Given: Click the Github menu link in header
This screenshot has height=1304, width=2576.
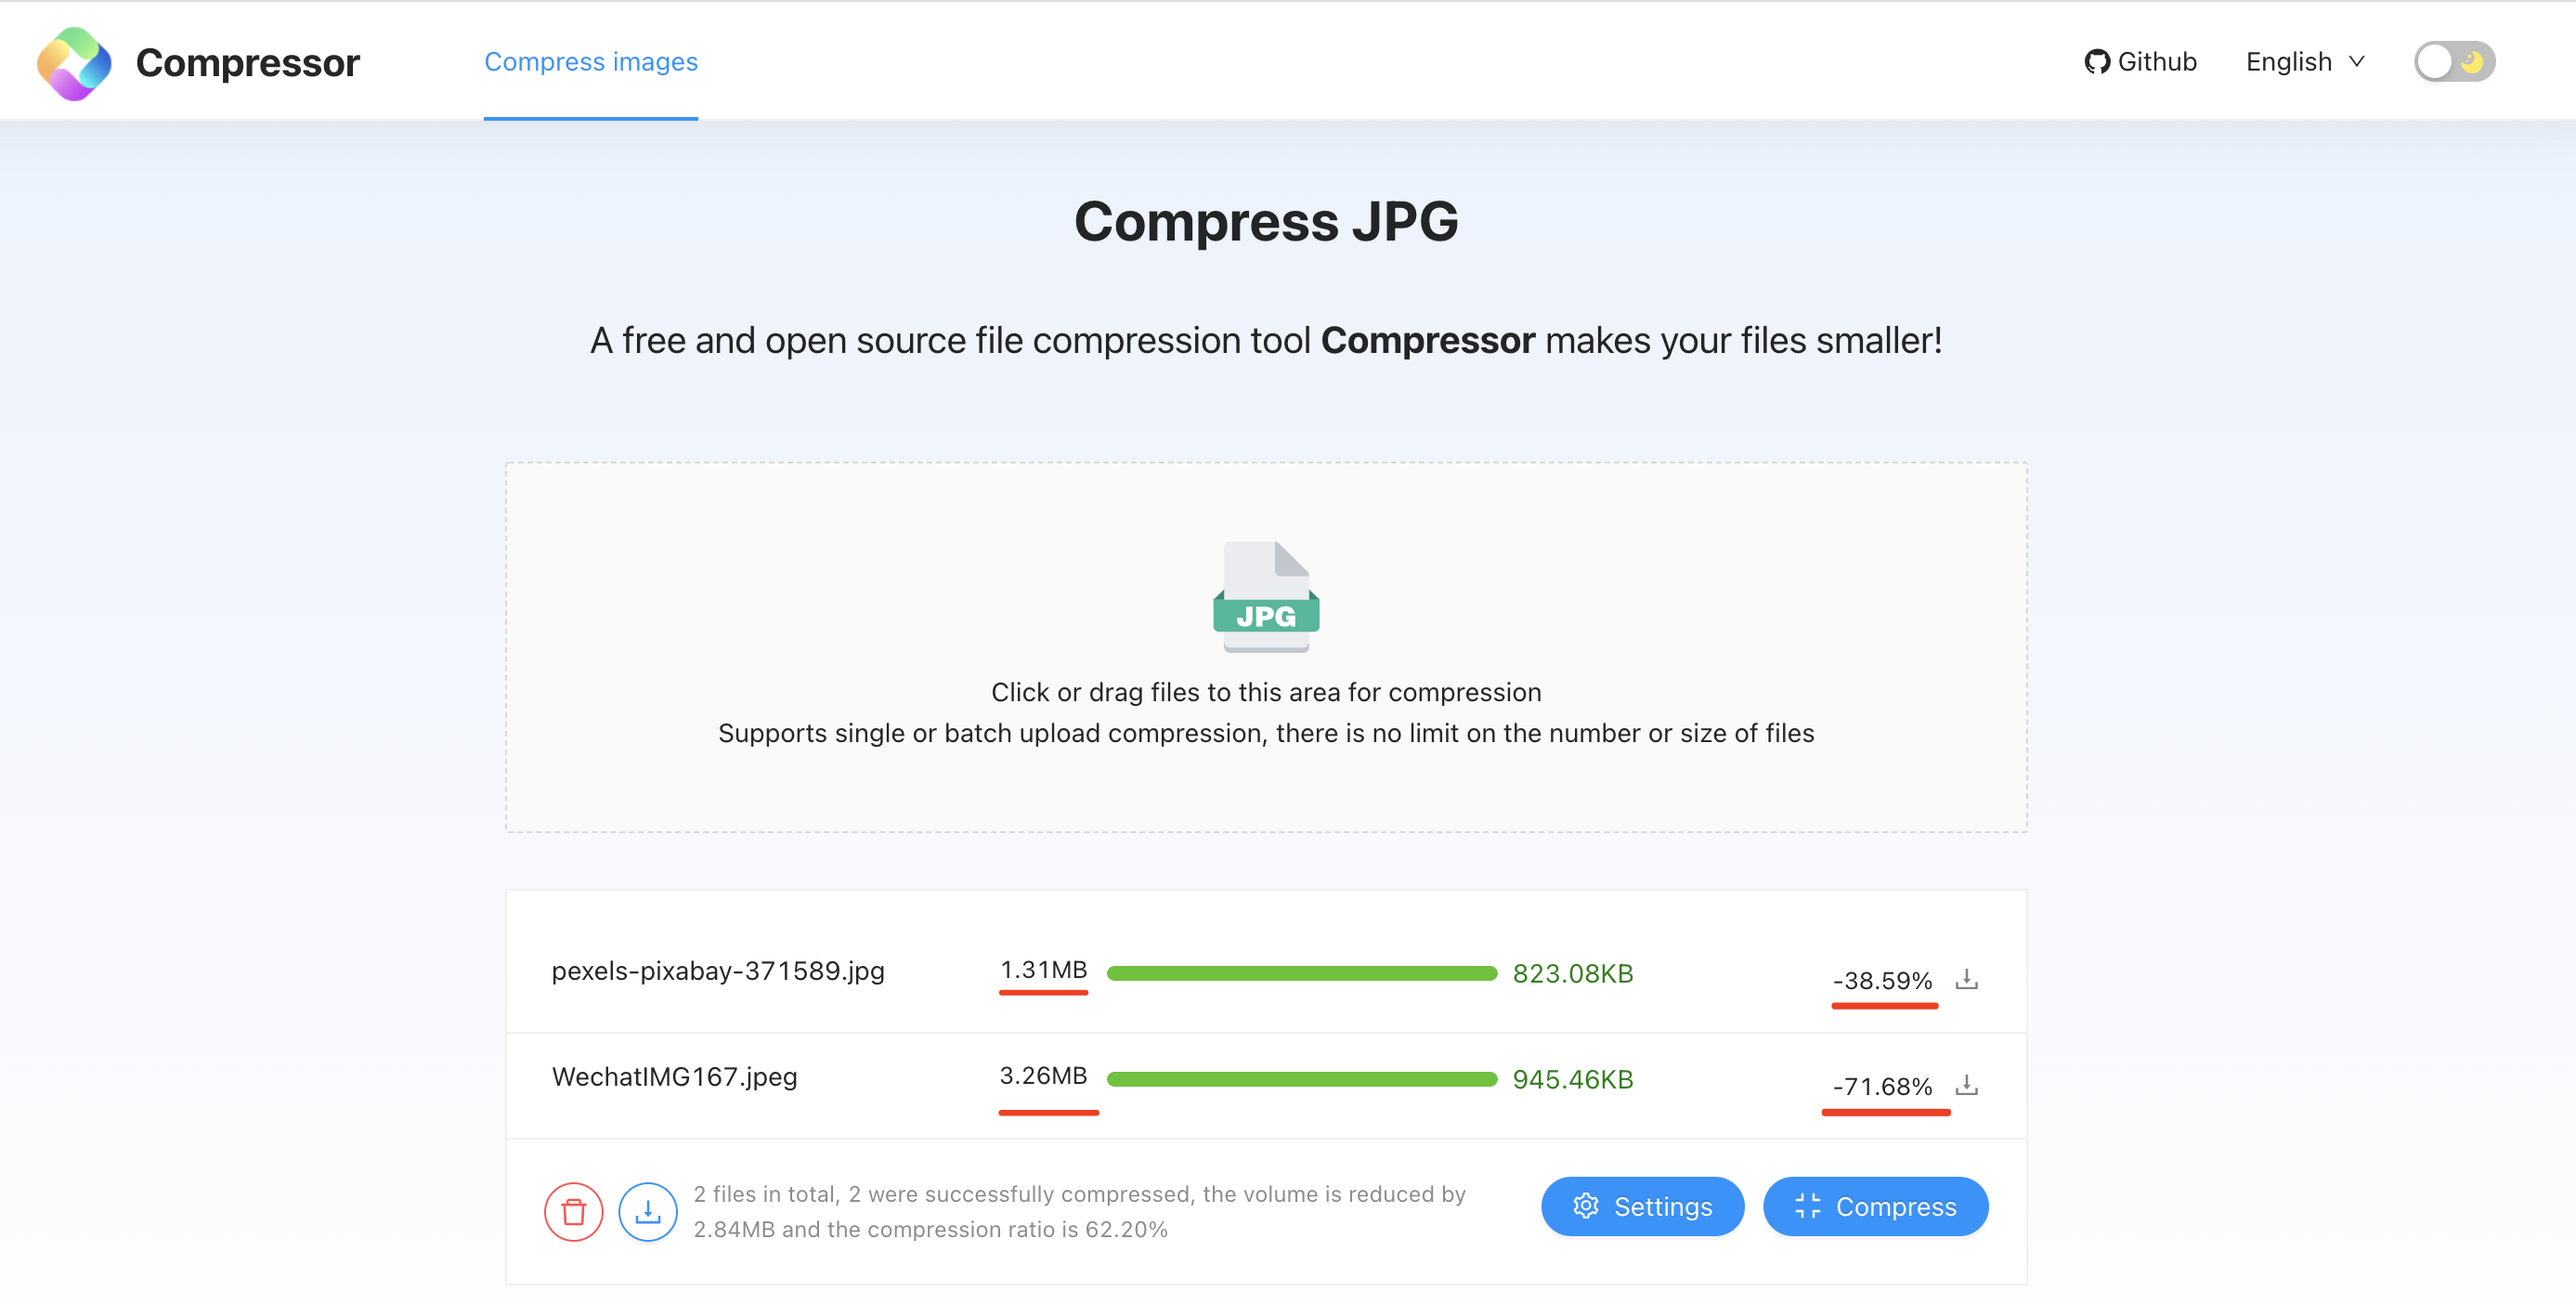Looking at the screenshot, I should (x=2145, y=61).
